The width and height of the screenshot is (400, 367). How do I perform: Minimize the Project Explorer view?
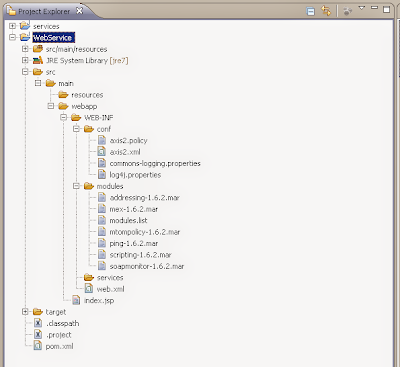pos(374,8)
